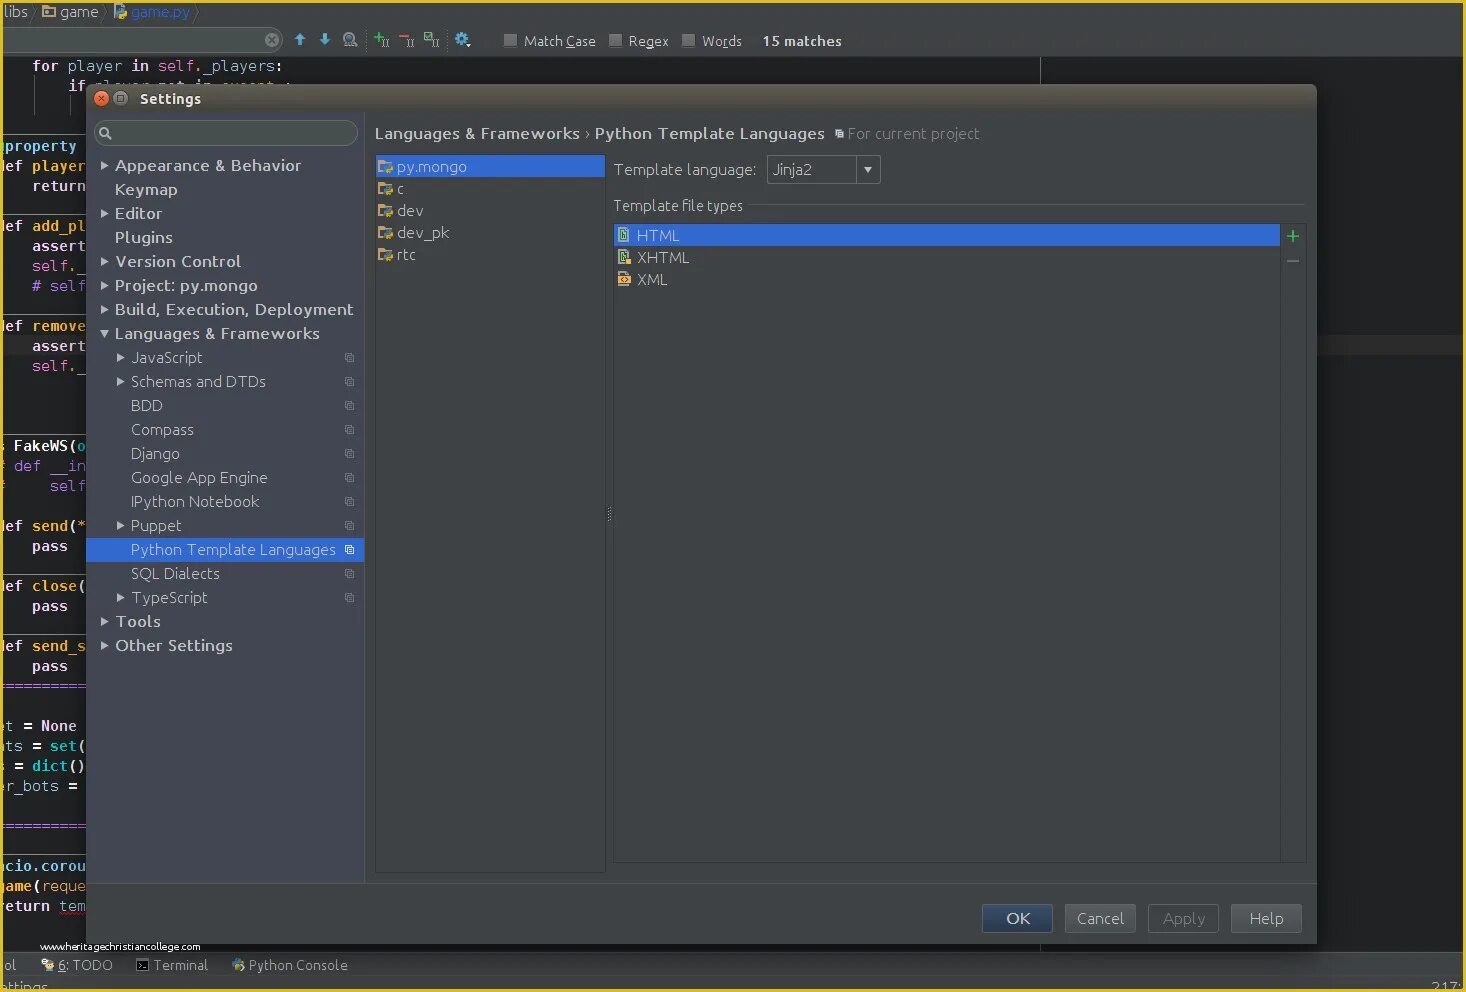Viewport: 1466px width, 992px height.
Task: Select Google App Engine settings
Action: (199, 478)
